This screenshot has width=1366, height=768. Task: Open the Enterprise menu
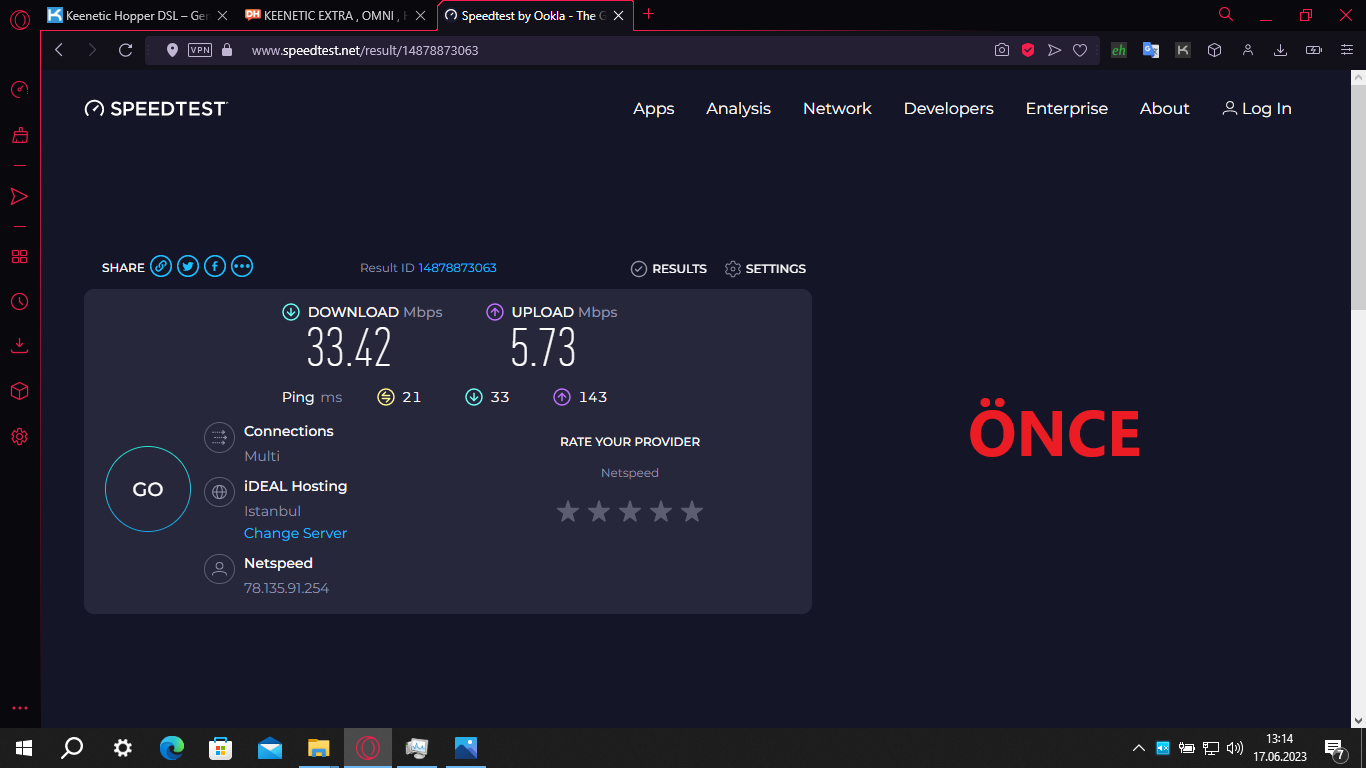(x=1067, y=108)
